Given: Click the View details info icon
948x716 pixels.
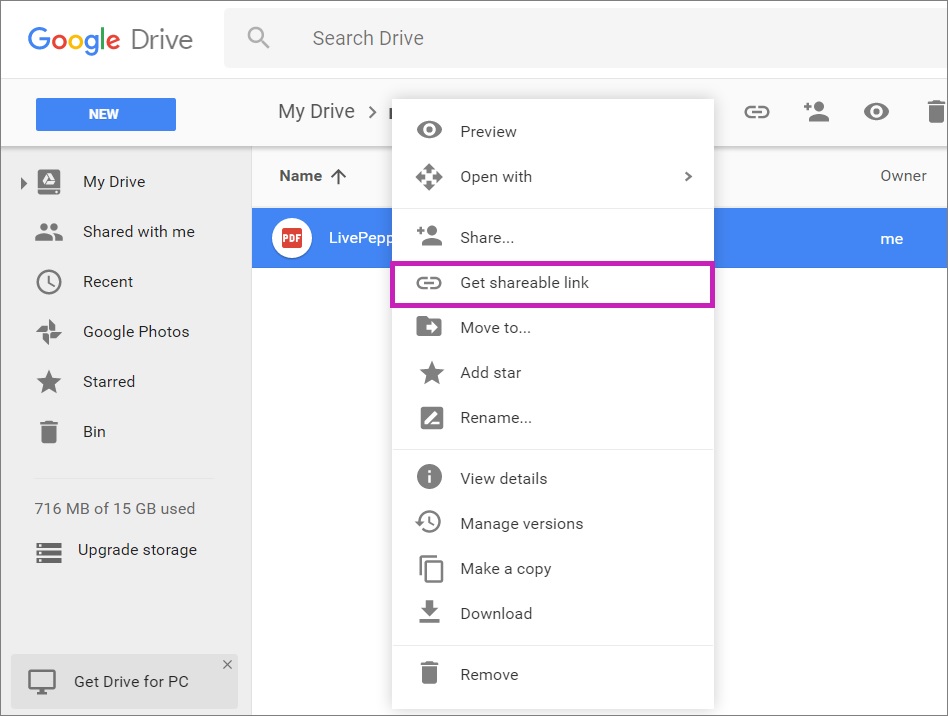Looking at the screenshot, I should (429, 477).
